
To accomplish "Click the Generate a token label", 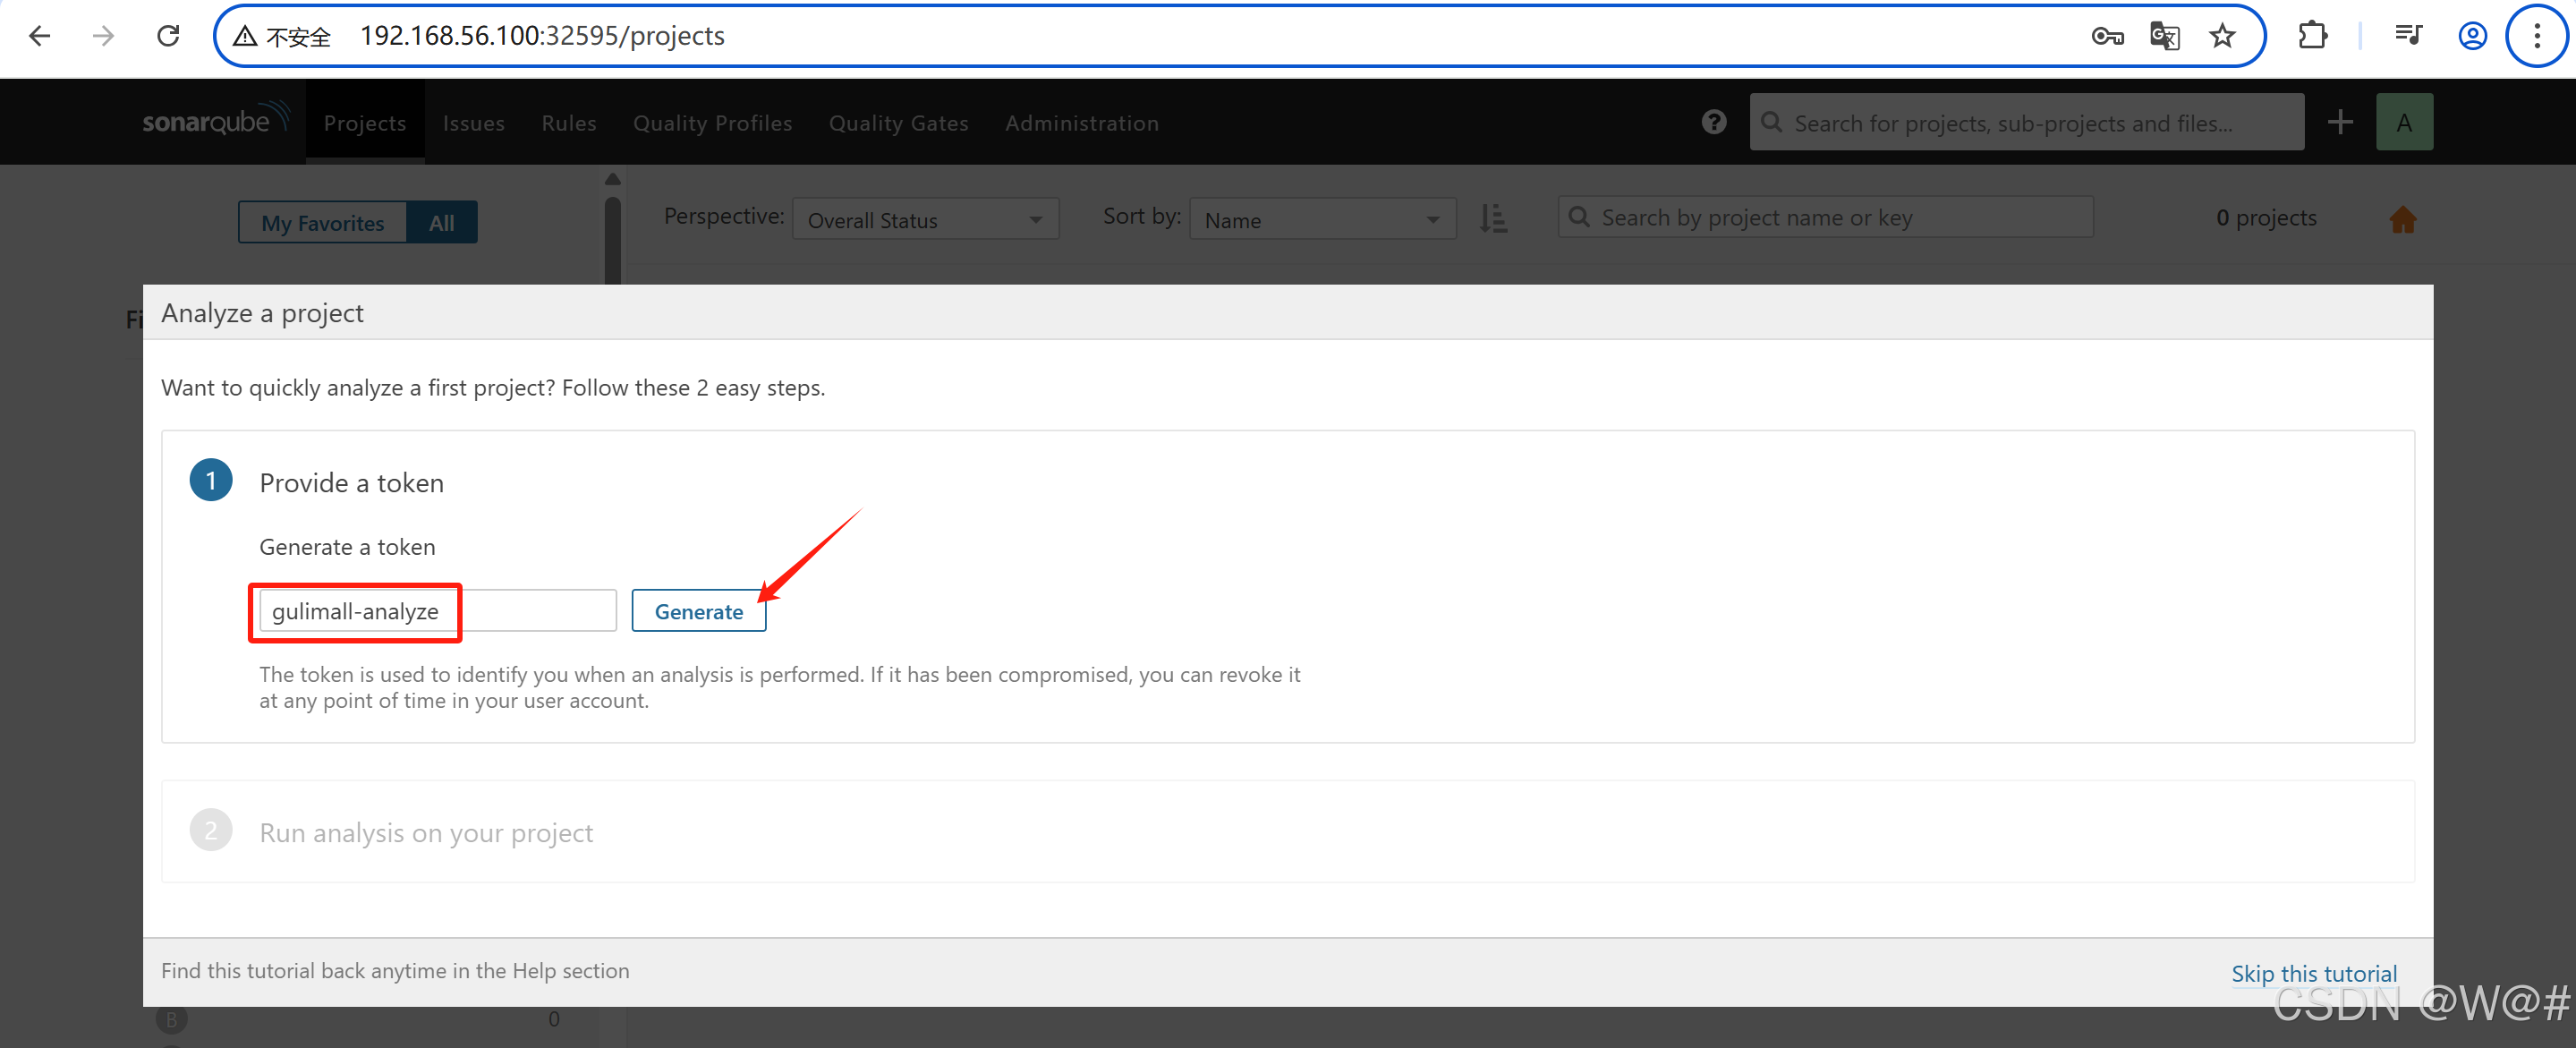I will [x=347, y=546].
